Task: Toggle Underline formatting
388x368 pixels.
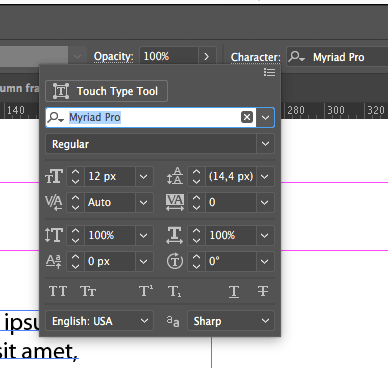Action: click(234, 292)
